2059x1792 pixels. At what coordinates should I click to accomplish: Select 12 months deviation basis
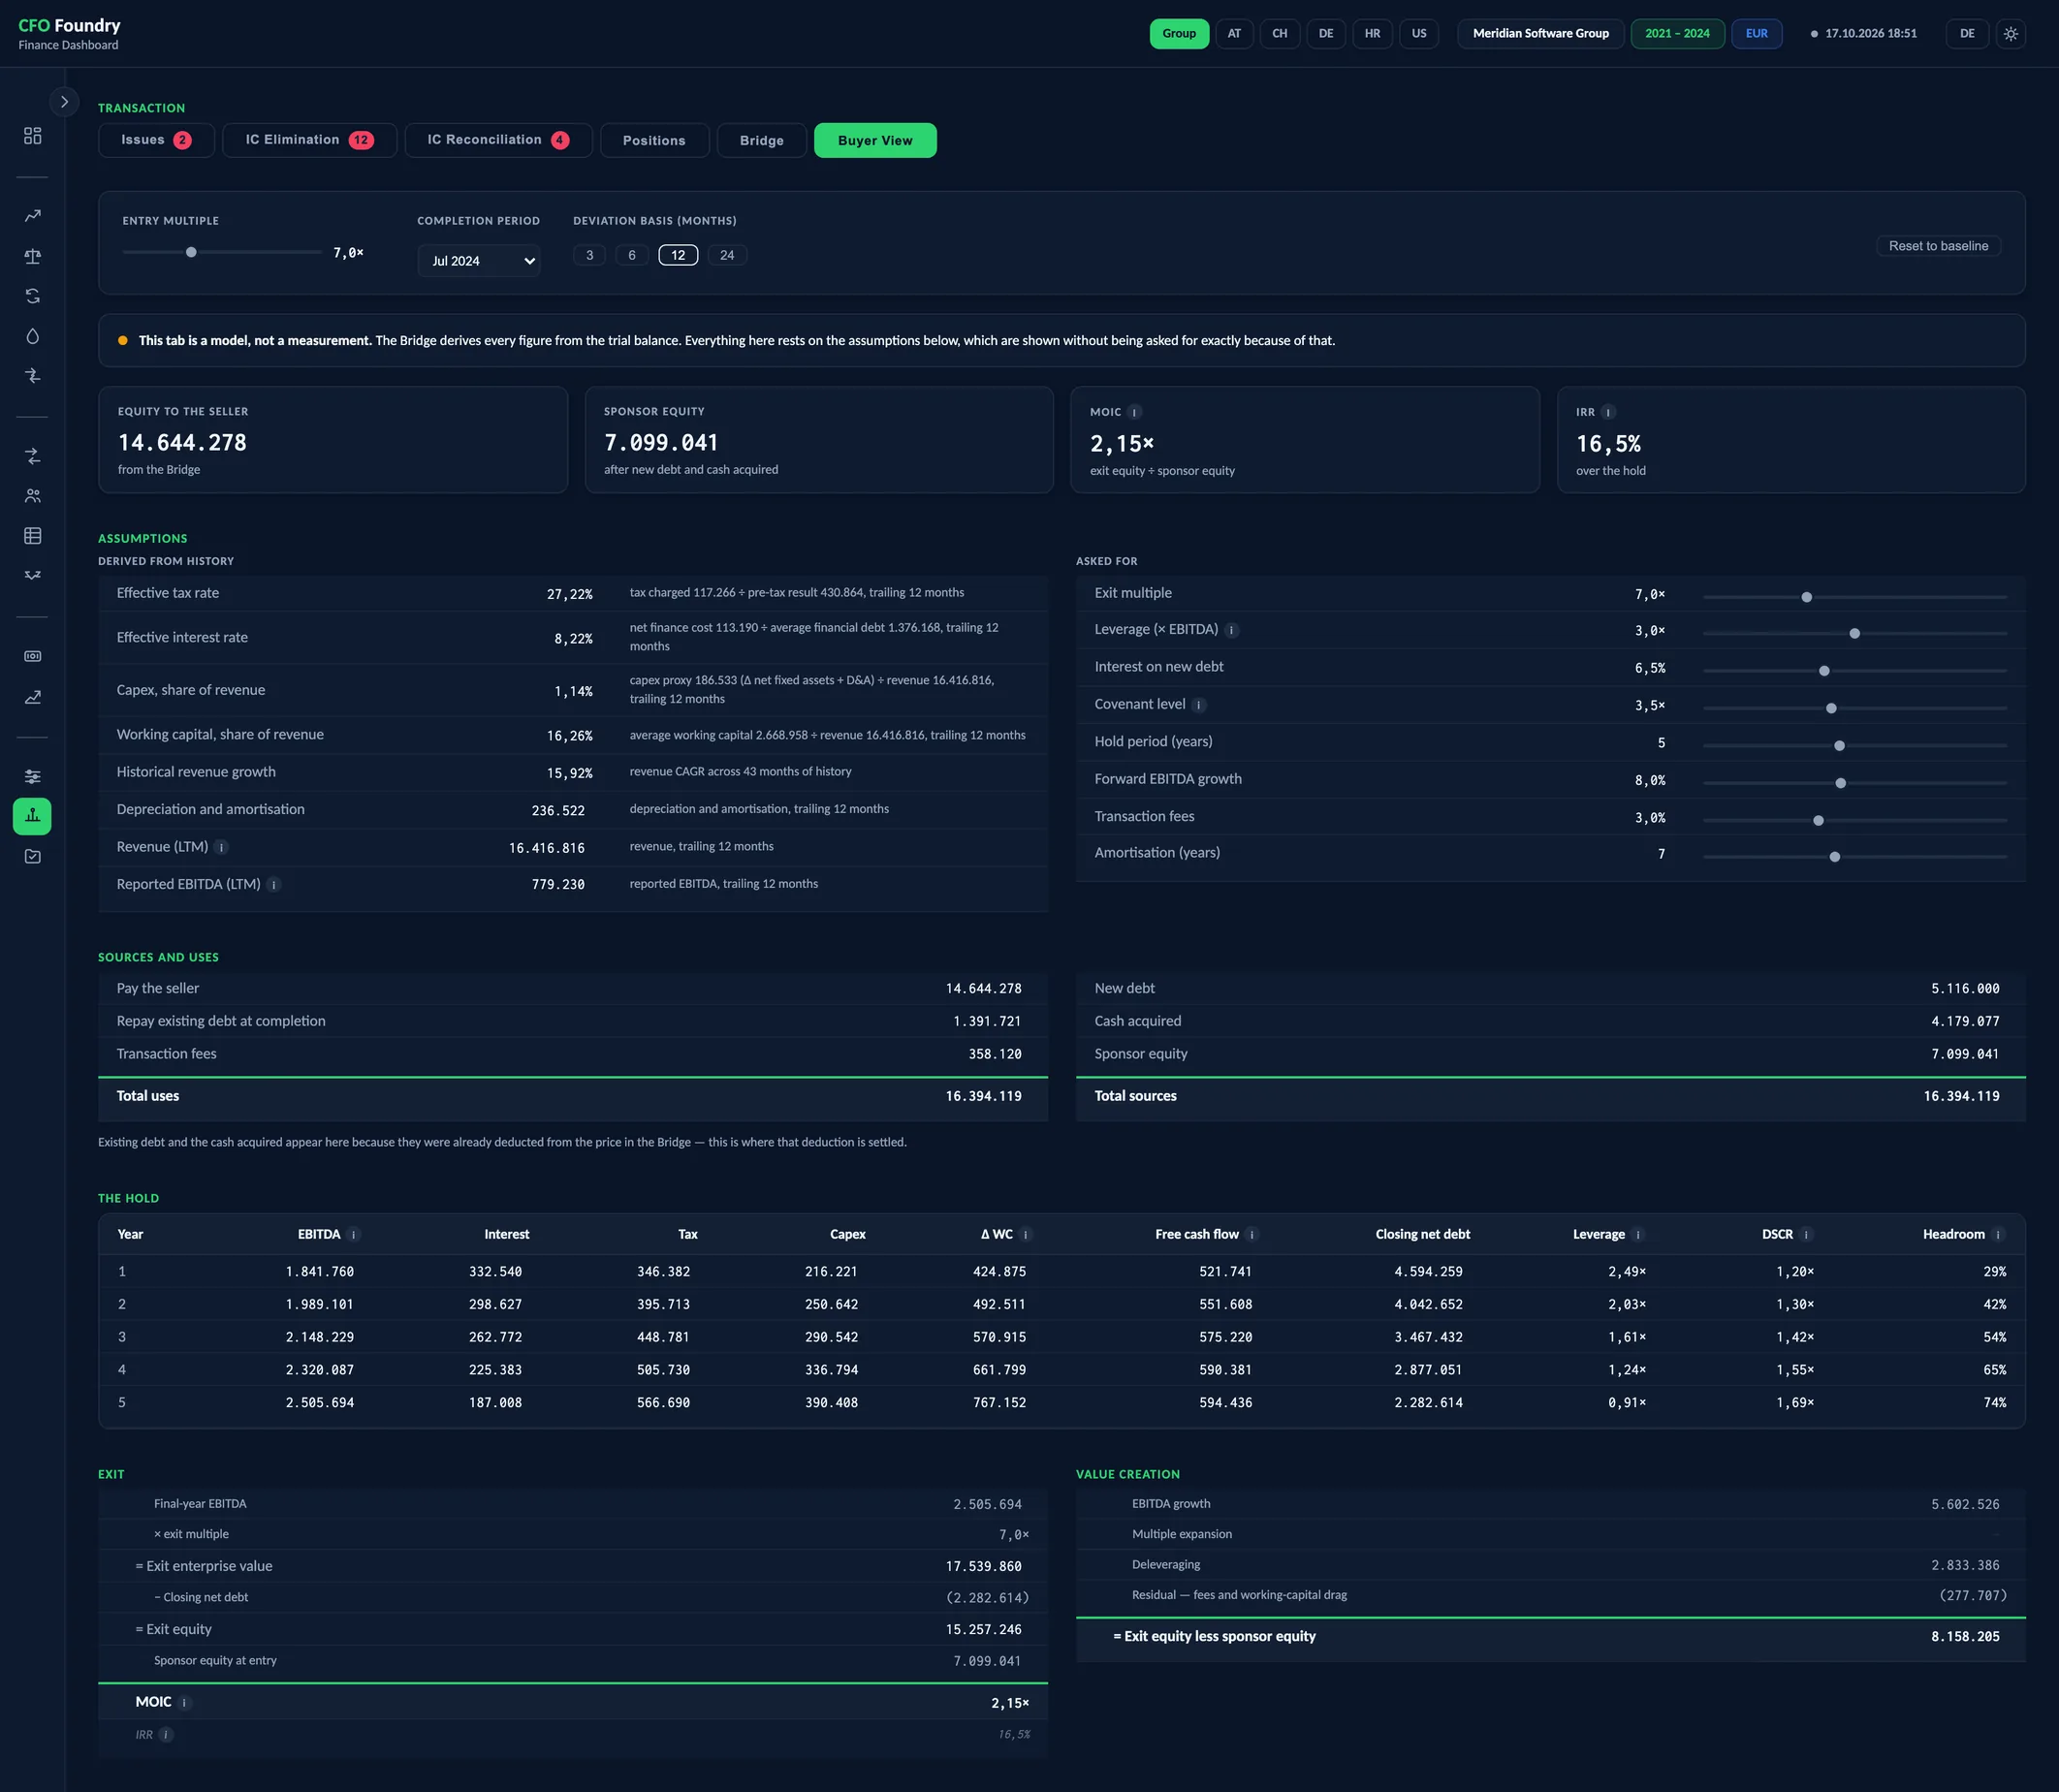(x=678, y=255)
